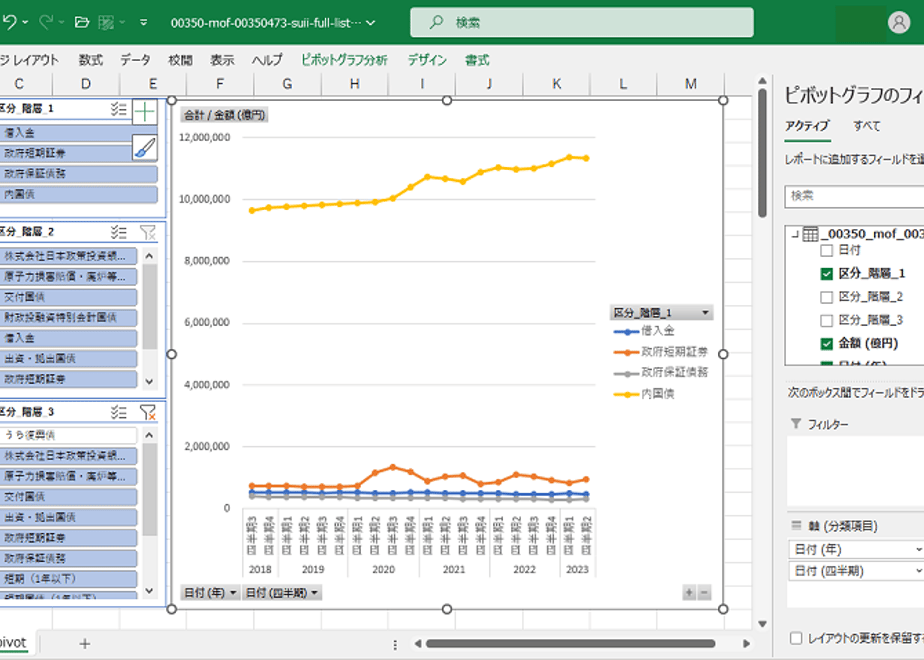Click 政府短期証券 orange legend entry
Image resolution: width=924 pixels, height=660 pixels.
(x=660, y=352)
